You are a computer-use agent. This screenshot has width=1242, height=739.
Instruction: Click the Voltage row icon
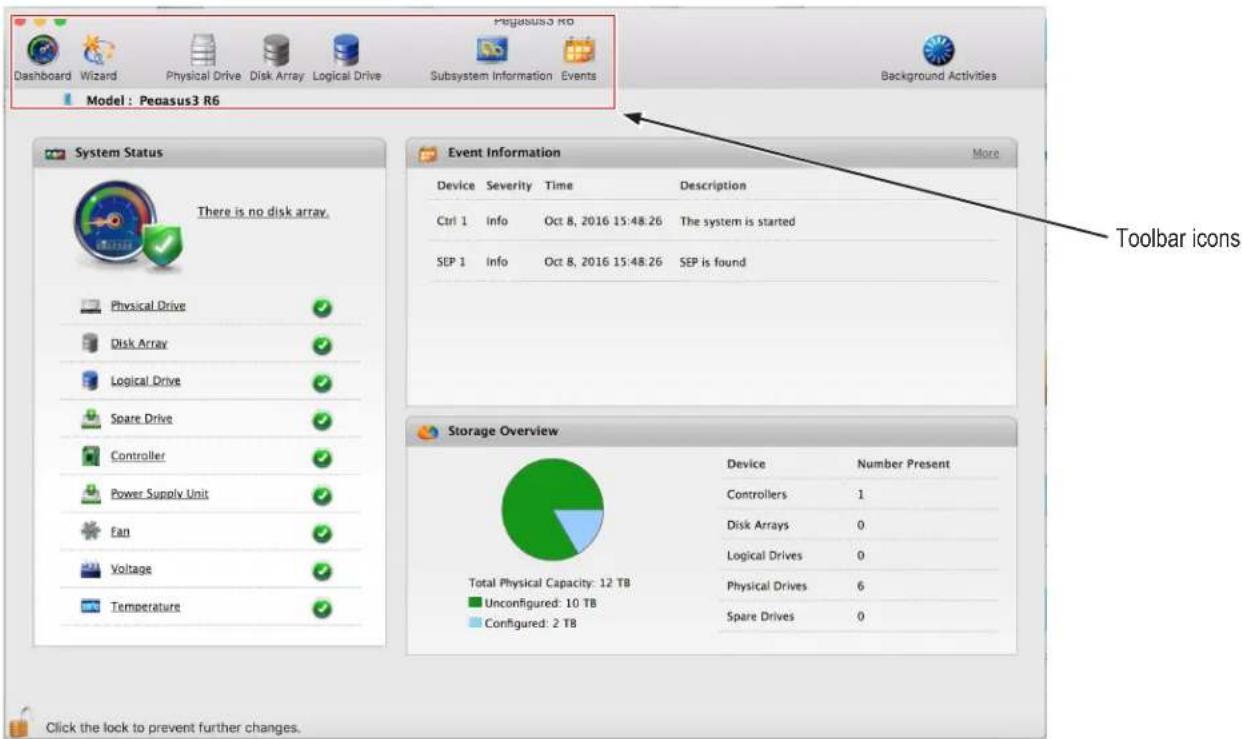click(x=91, y=569)
